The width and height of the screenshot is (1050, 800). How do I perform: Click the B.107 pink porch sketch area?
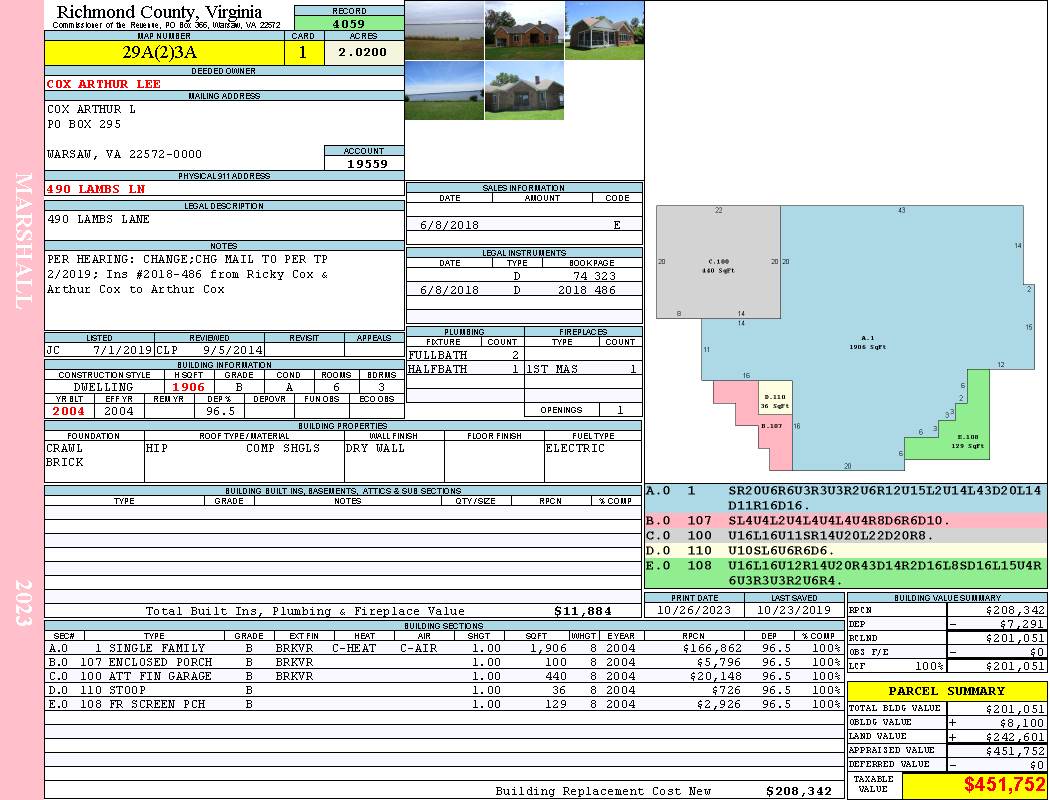tap(771, 426)
